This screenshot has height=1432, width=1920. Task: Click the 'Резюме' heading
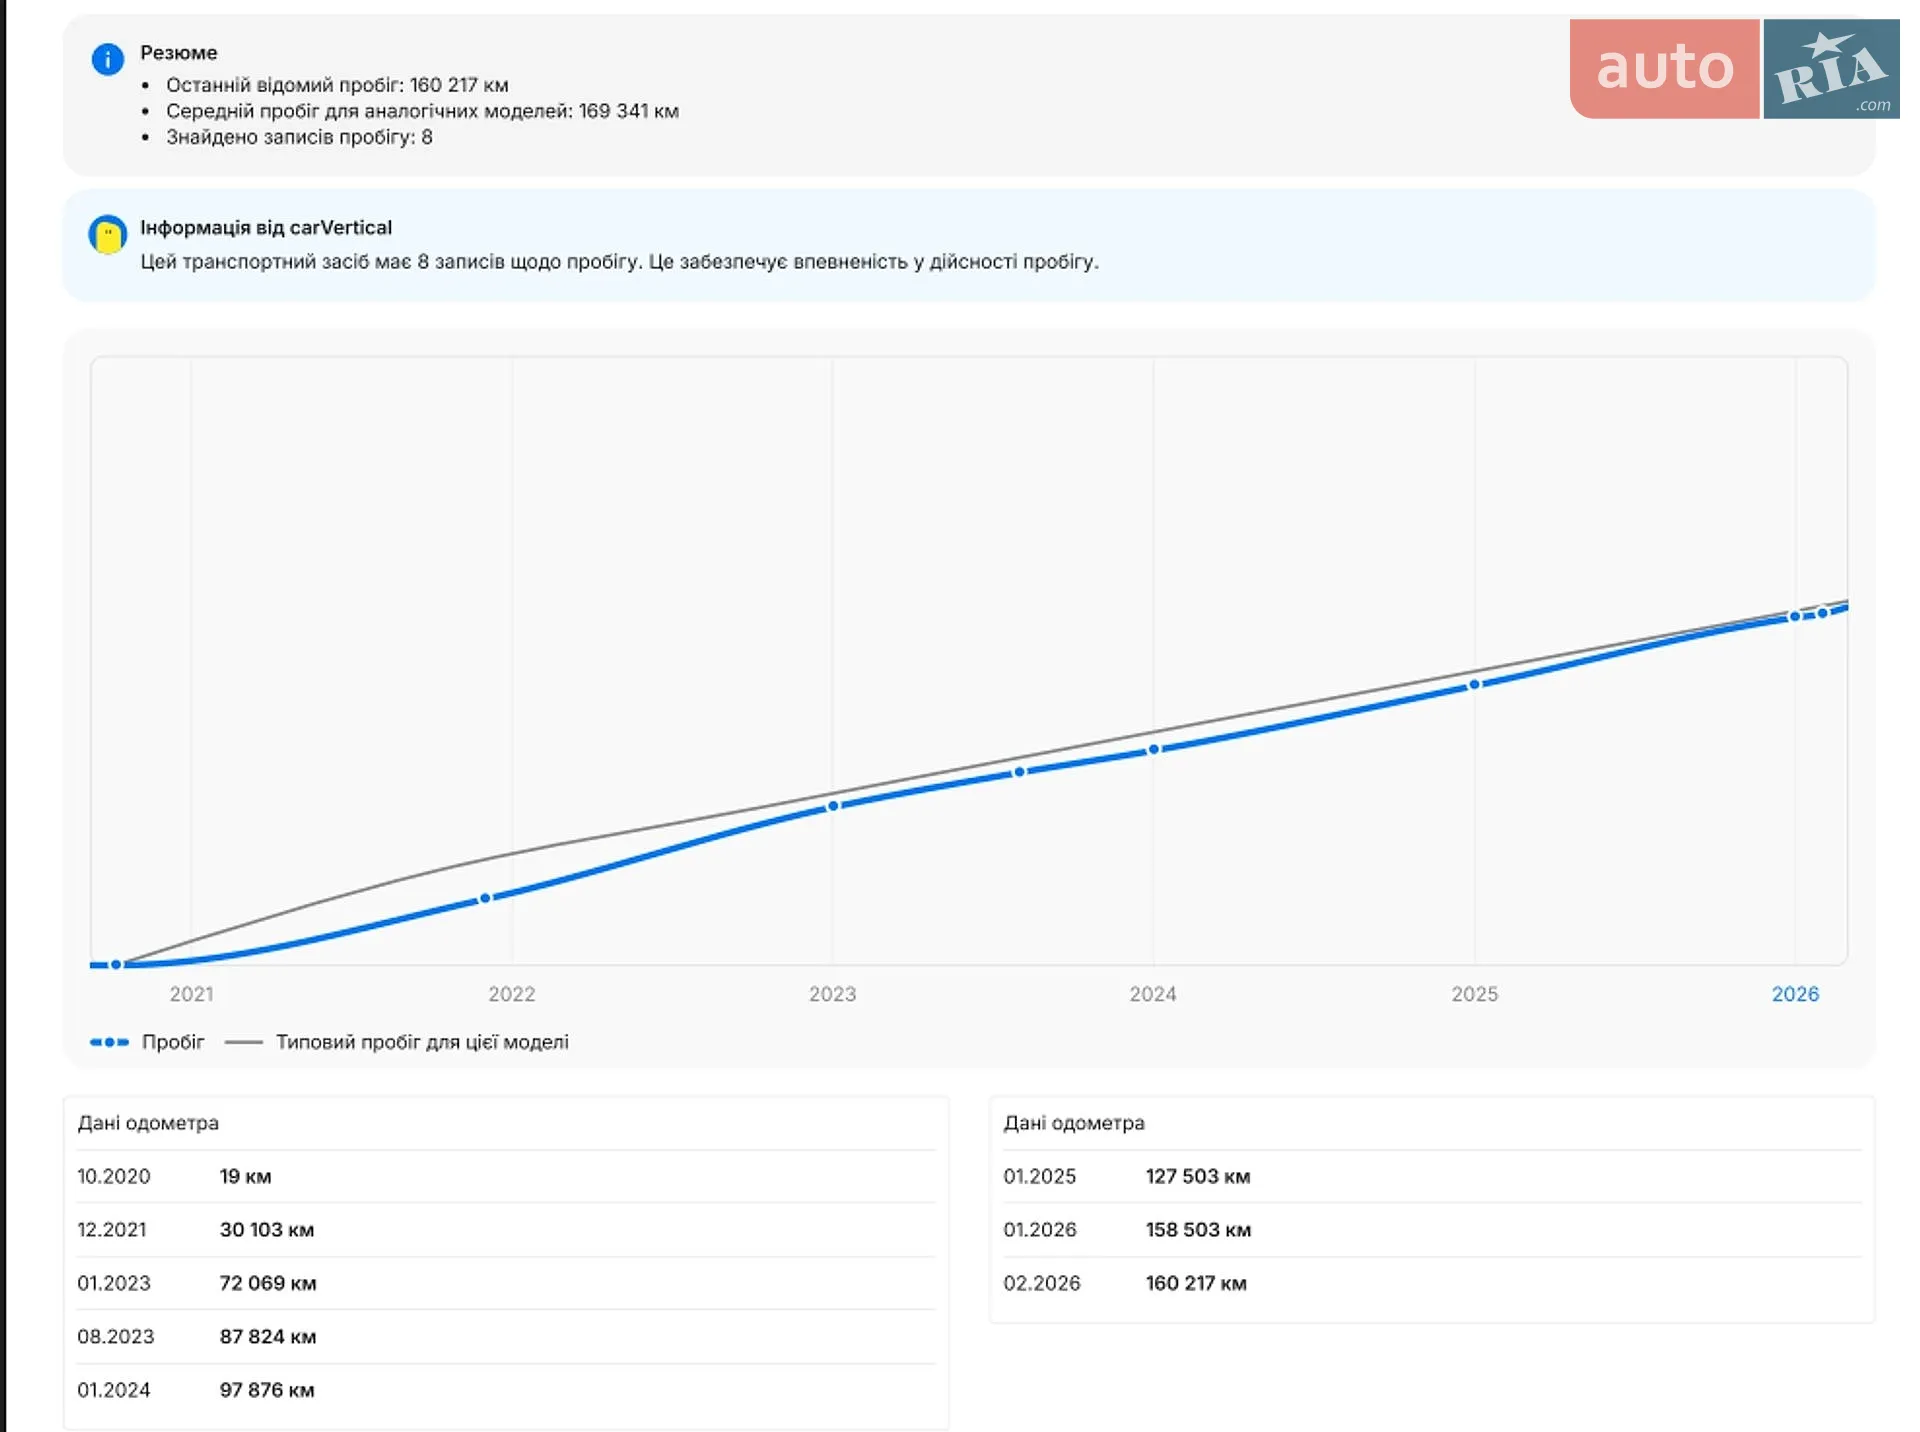click(178, 53)
